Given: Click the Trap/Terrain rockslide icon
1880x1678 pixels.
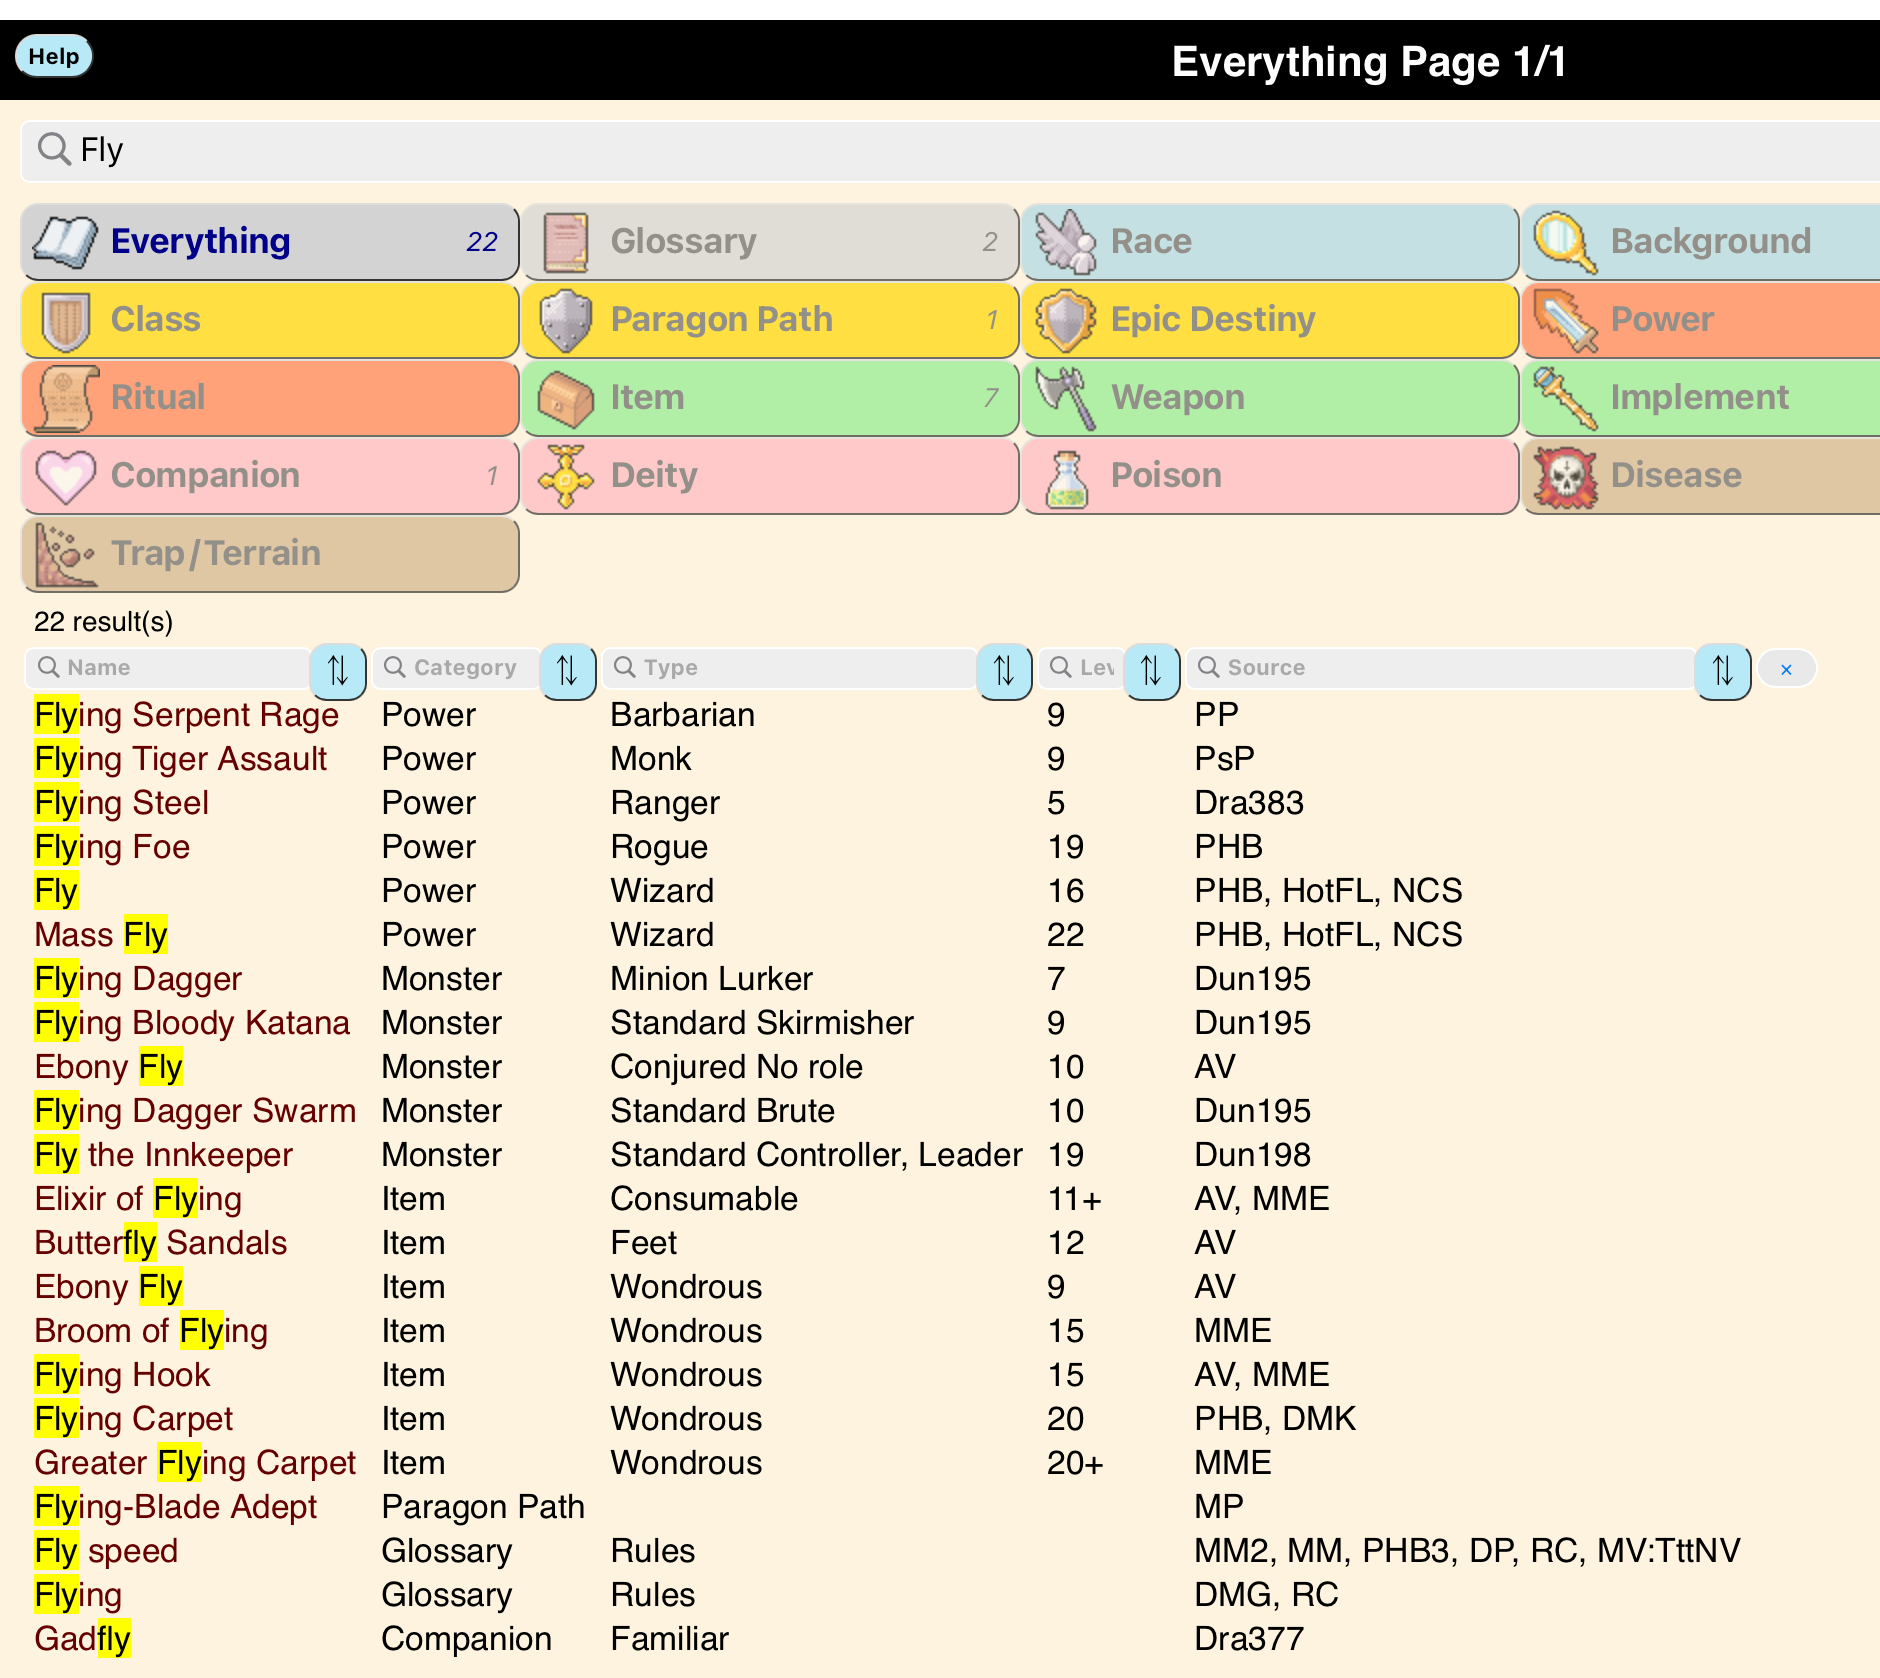Looking at the screenshot, I should tap(66, 554).
